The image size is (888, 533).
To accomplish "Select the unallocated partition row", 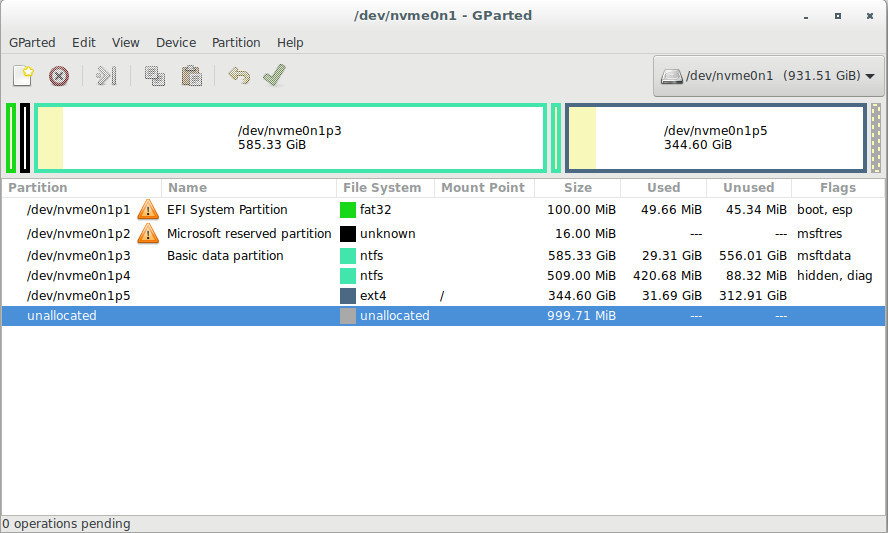I will (443, 315).
